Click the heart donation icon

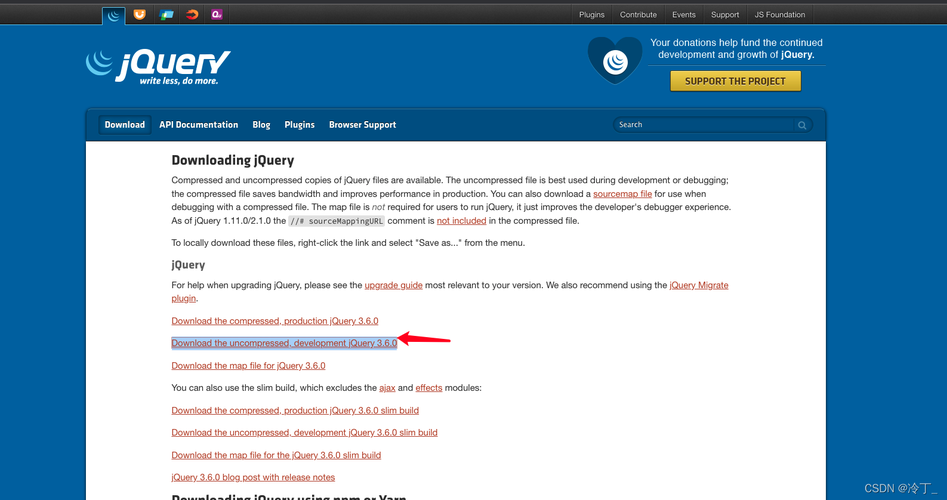pos(615,60)
